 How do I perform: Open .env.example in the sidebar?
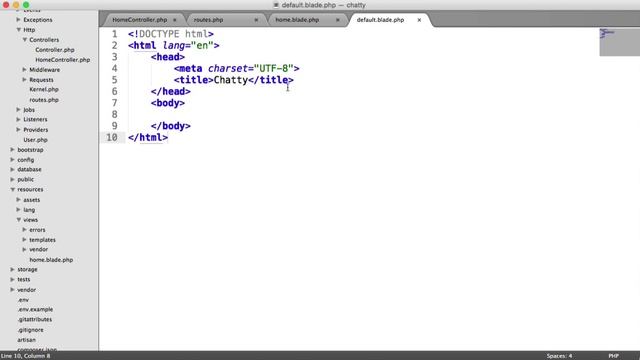pos(35,309)
